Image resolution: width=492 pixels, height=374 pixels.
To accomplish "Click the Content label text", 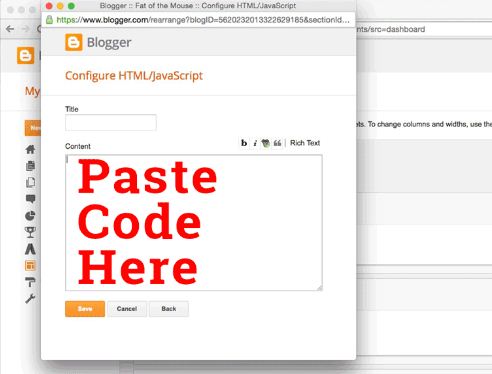I will coord(78,146).
